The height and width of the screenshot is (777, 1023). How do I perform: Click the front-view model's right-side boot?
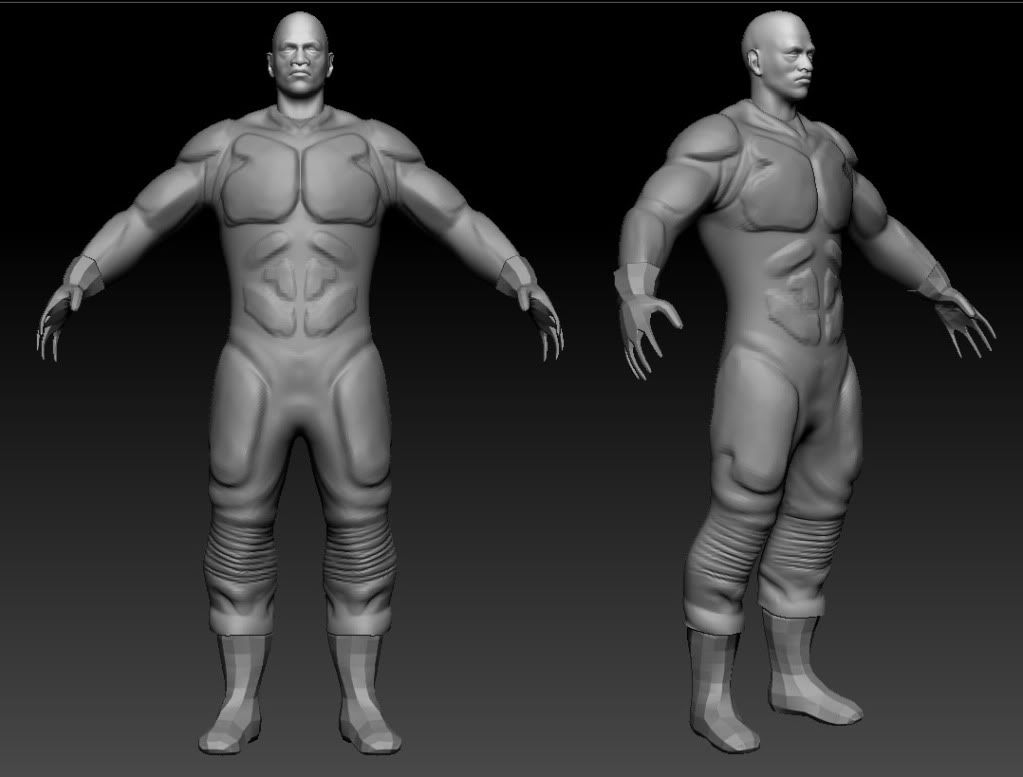362,690
